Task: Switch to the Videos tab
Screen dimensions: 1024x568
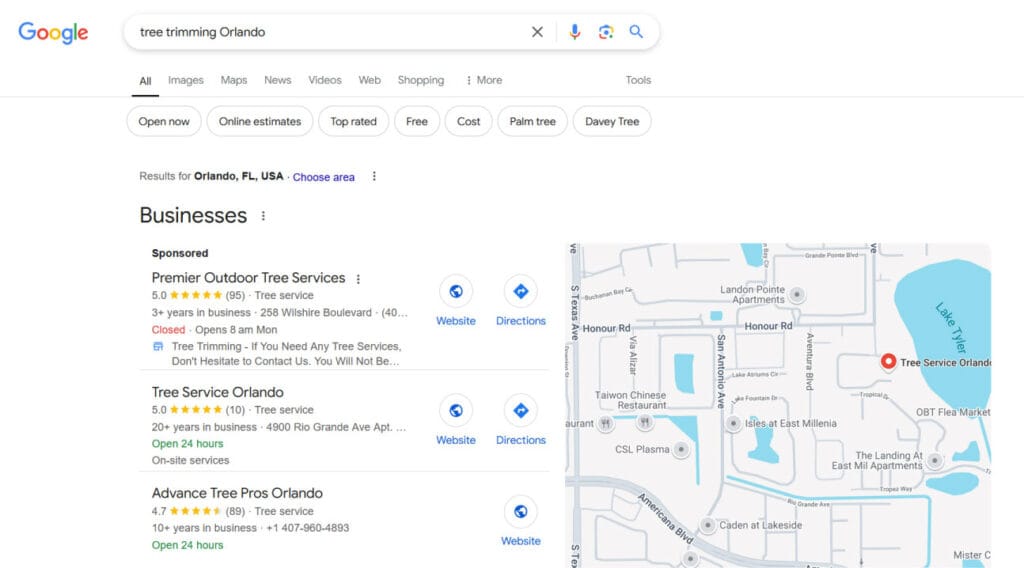Action: click(325, 80)
